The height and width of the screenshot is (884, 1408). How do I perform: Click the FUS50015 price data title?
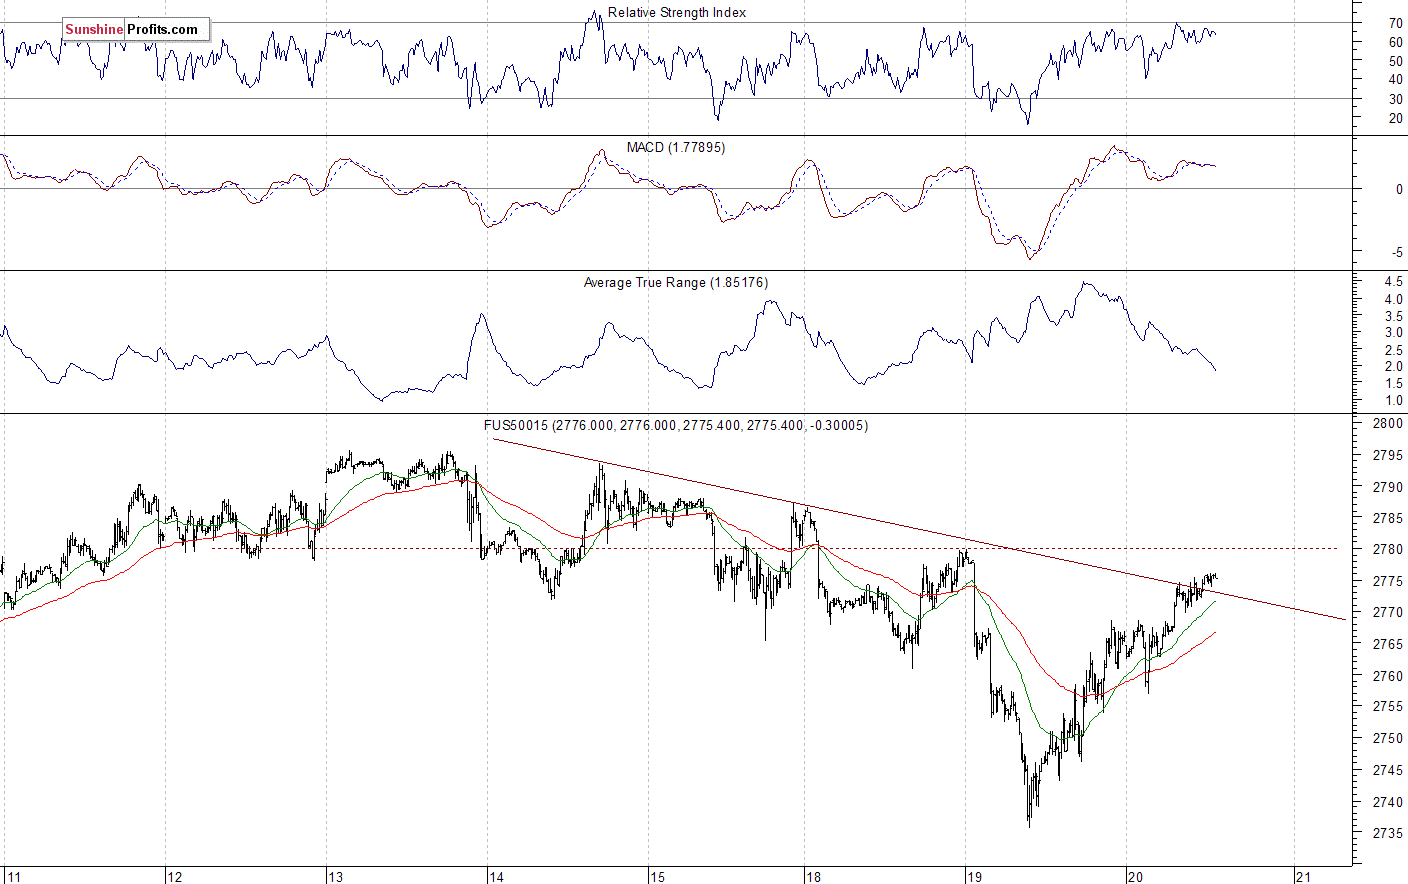pyautogui.click(x=676, y=426)
